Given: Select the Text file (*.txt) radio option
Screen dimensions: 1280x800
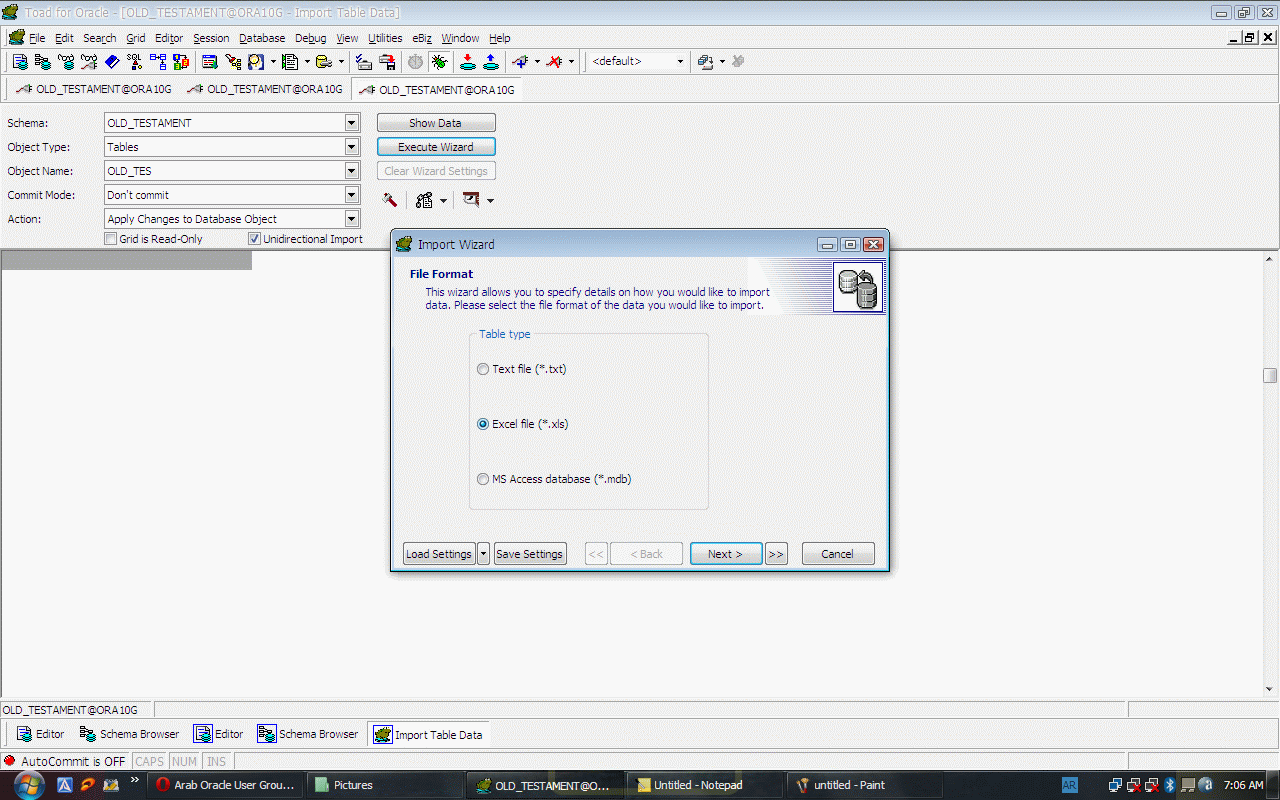Looking at the screenshot, I should click(484, 369).
